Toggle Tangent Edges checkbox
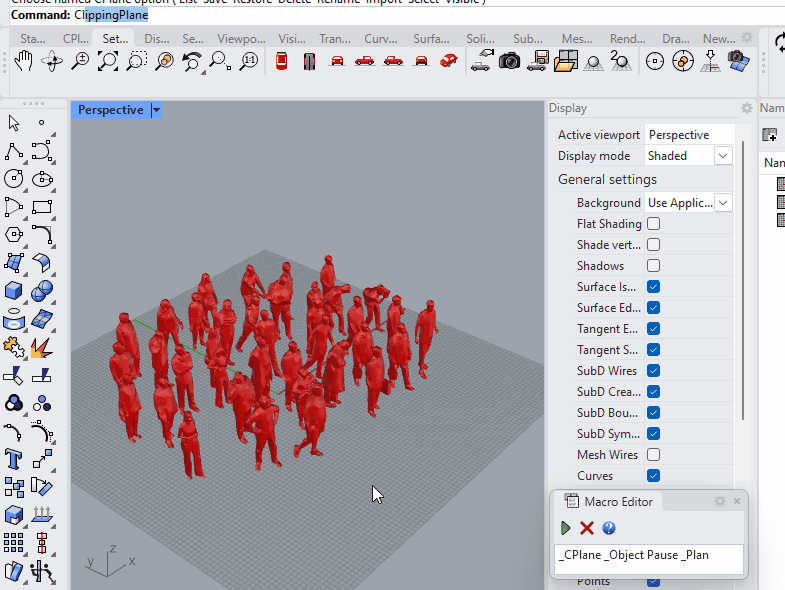785x590 pixels. click(653, 329)
